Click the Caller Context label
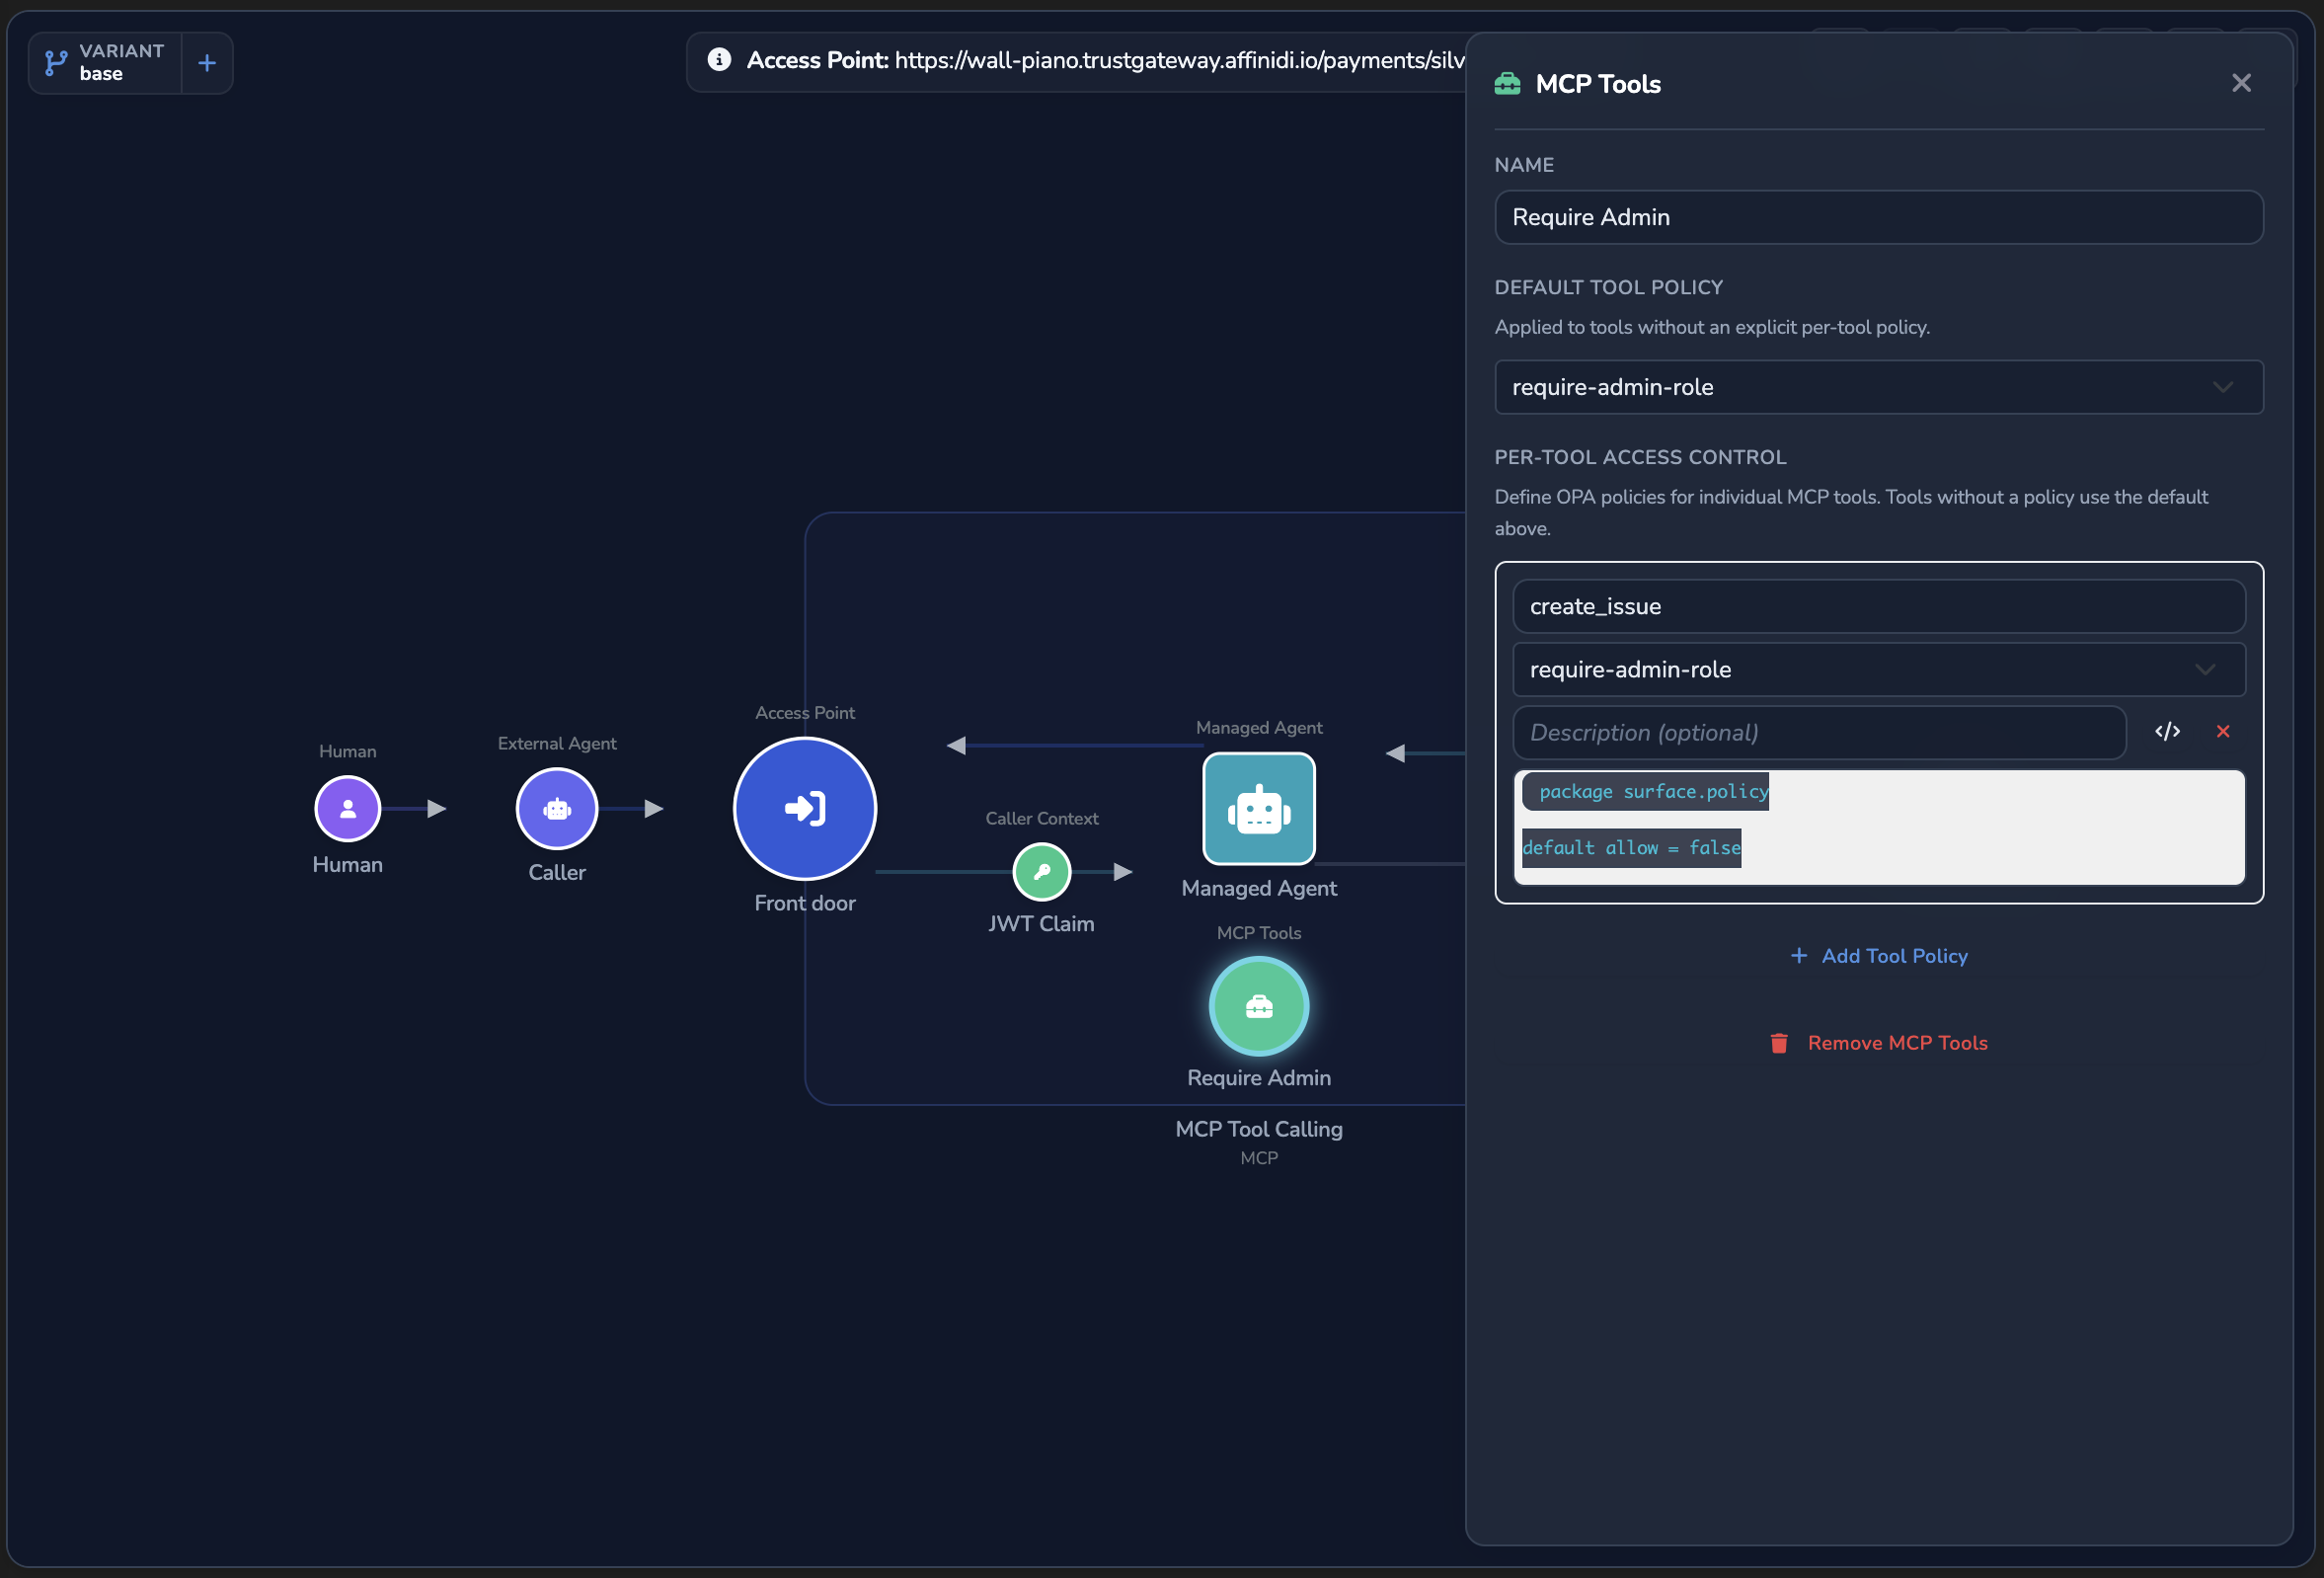2324x1578 pixels. point(1042,818)
